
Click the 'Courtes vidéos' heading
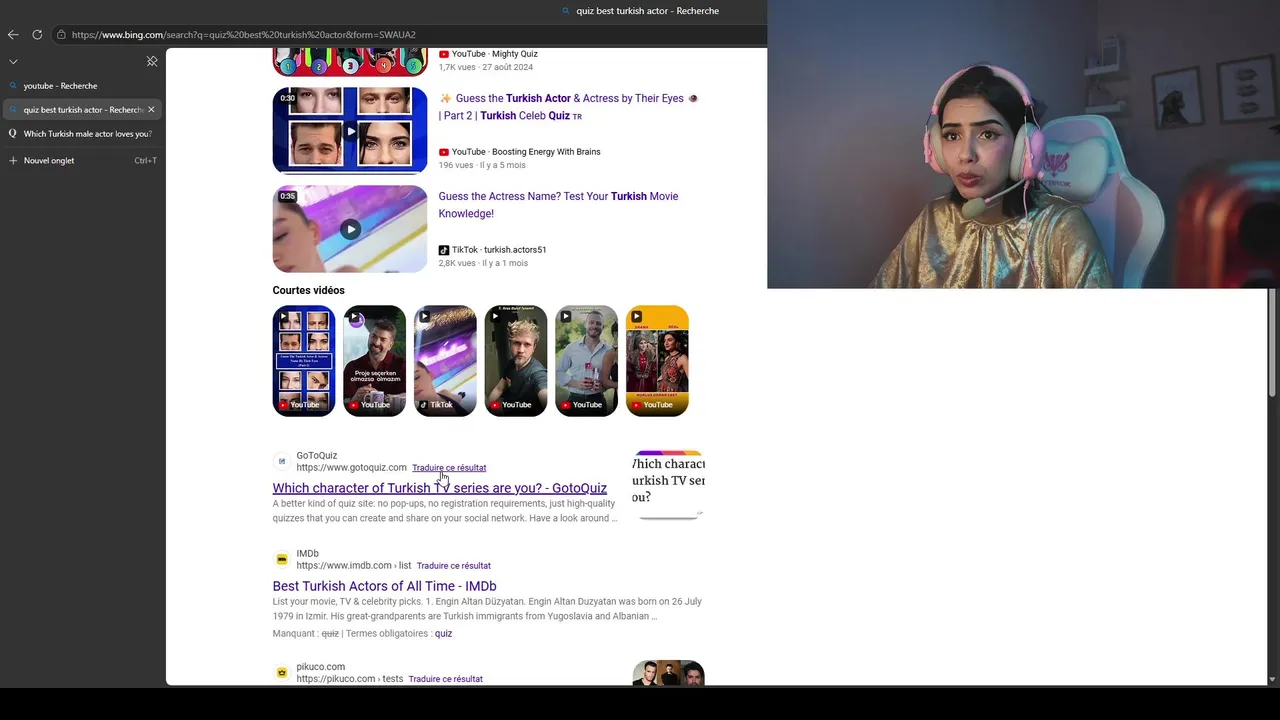pyautogui.click(x=308, y=290)
